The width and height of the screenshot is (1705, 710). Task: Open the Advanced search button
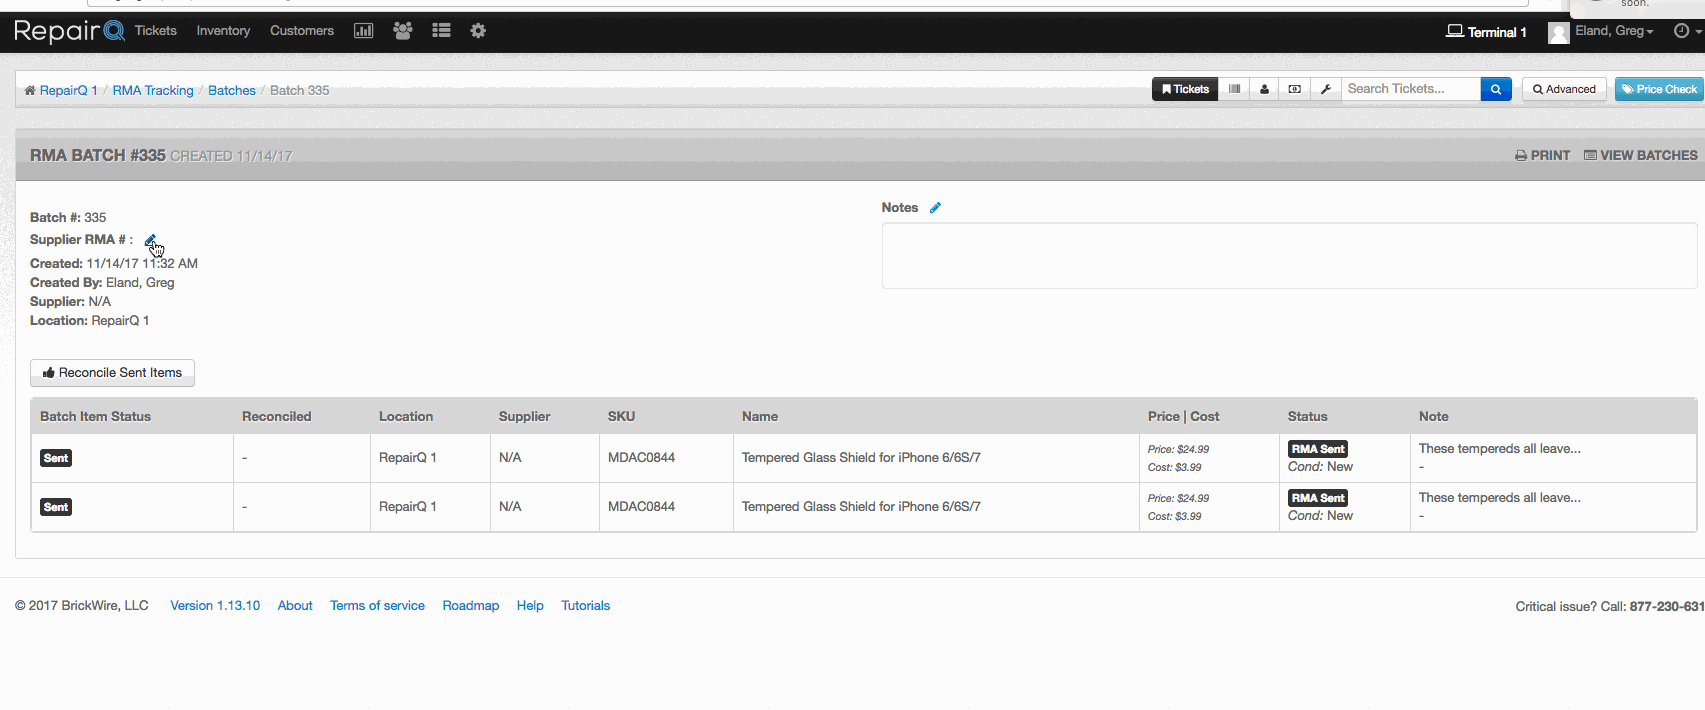pyautogui.click(x=1564, y=89)
